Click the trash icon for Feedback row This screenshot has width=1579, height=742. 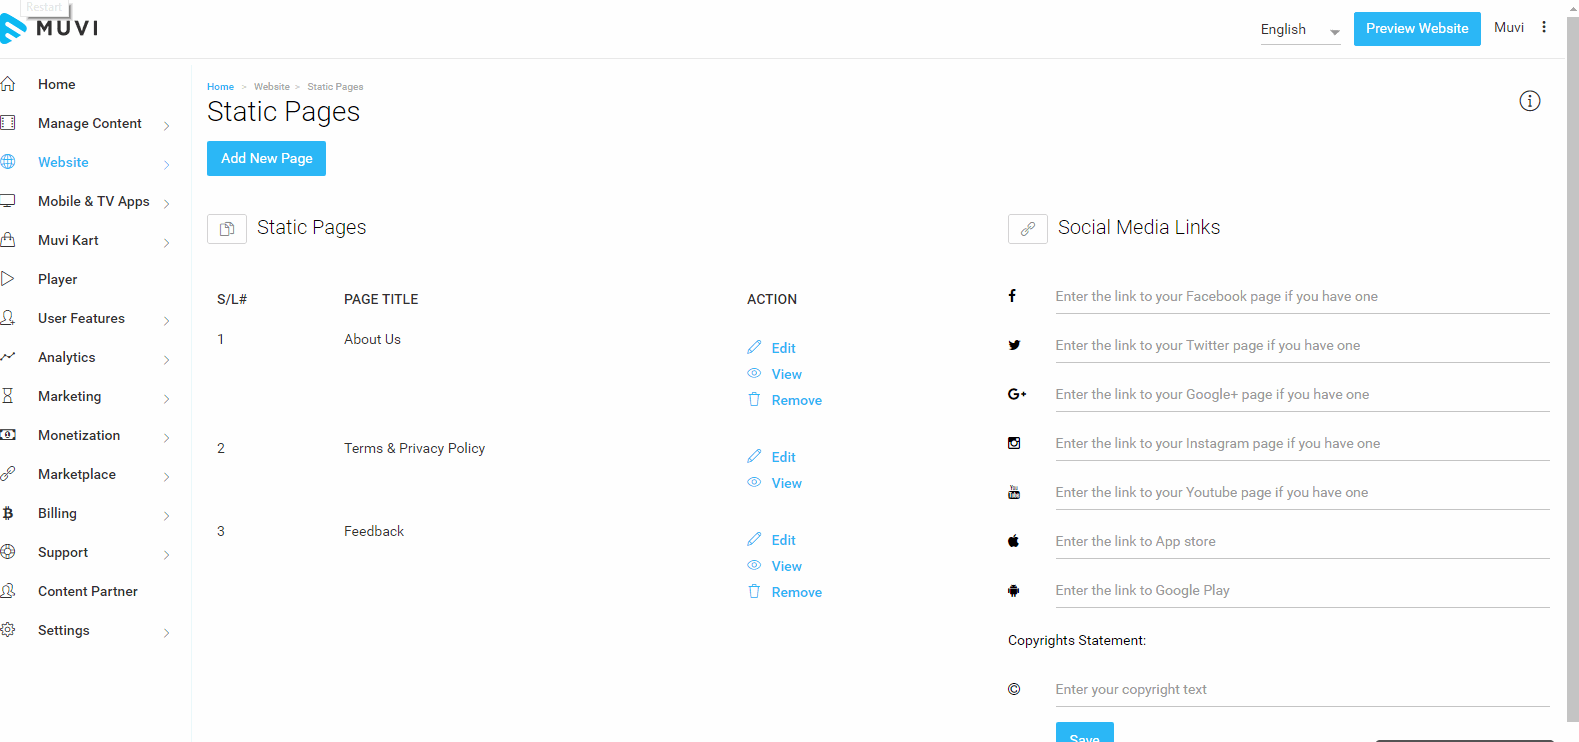coord(754,591)
